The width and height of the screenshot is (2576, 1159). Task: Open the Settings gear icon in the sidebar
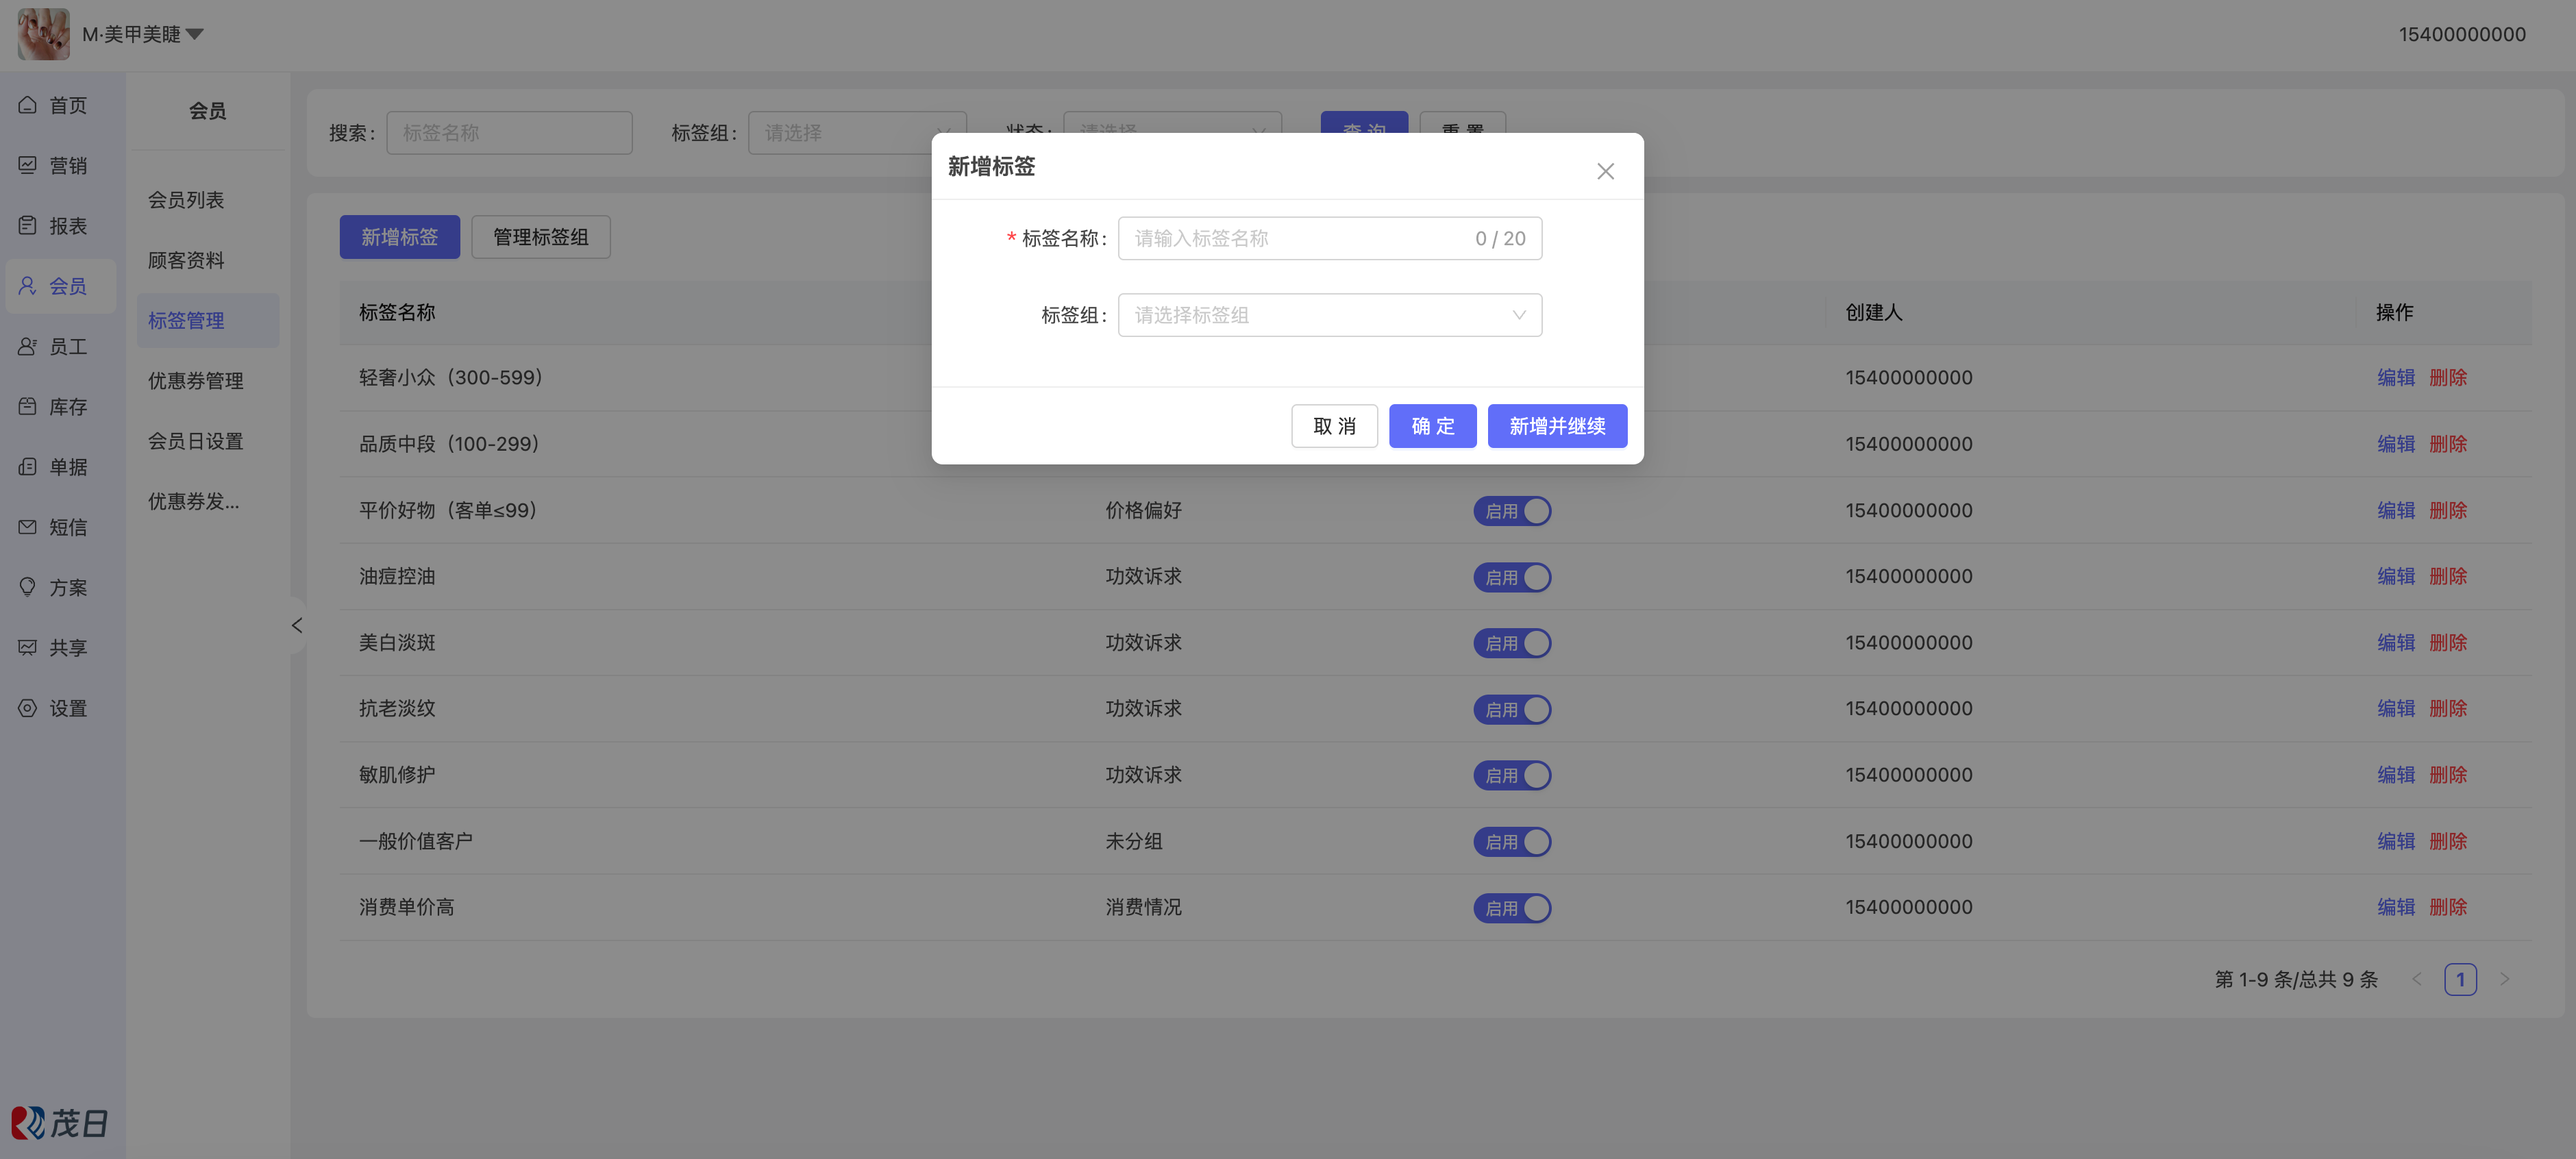point(28,708)
